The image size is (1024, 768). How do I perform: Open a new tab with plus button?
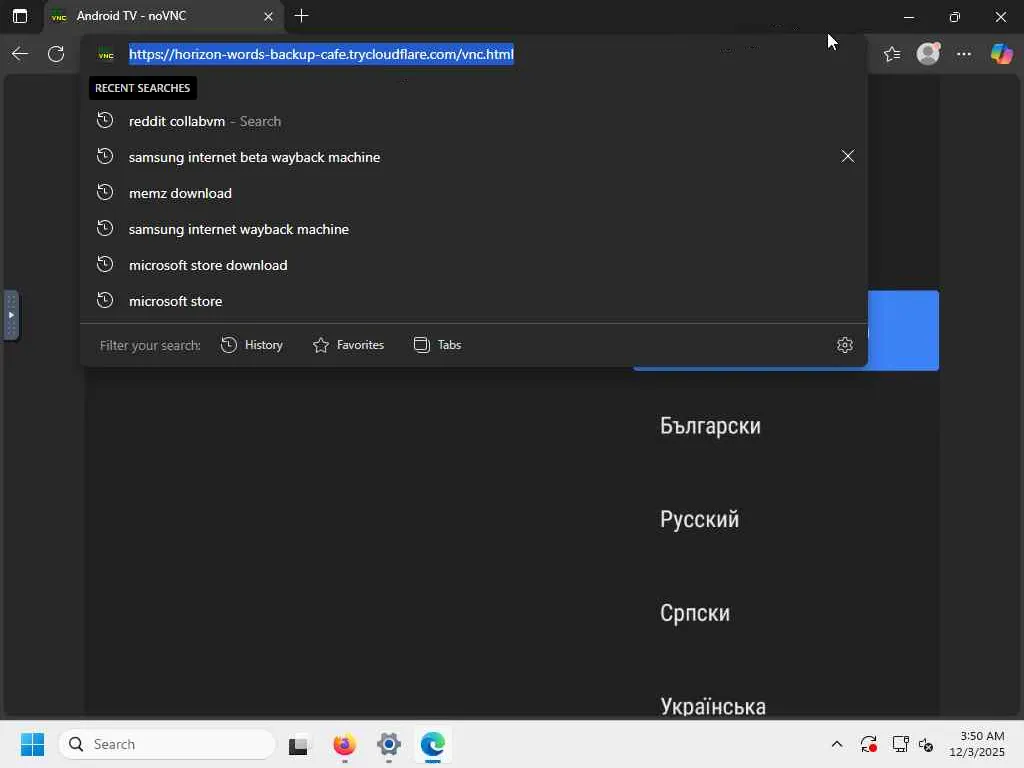[x=301, y=16]
